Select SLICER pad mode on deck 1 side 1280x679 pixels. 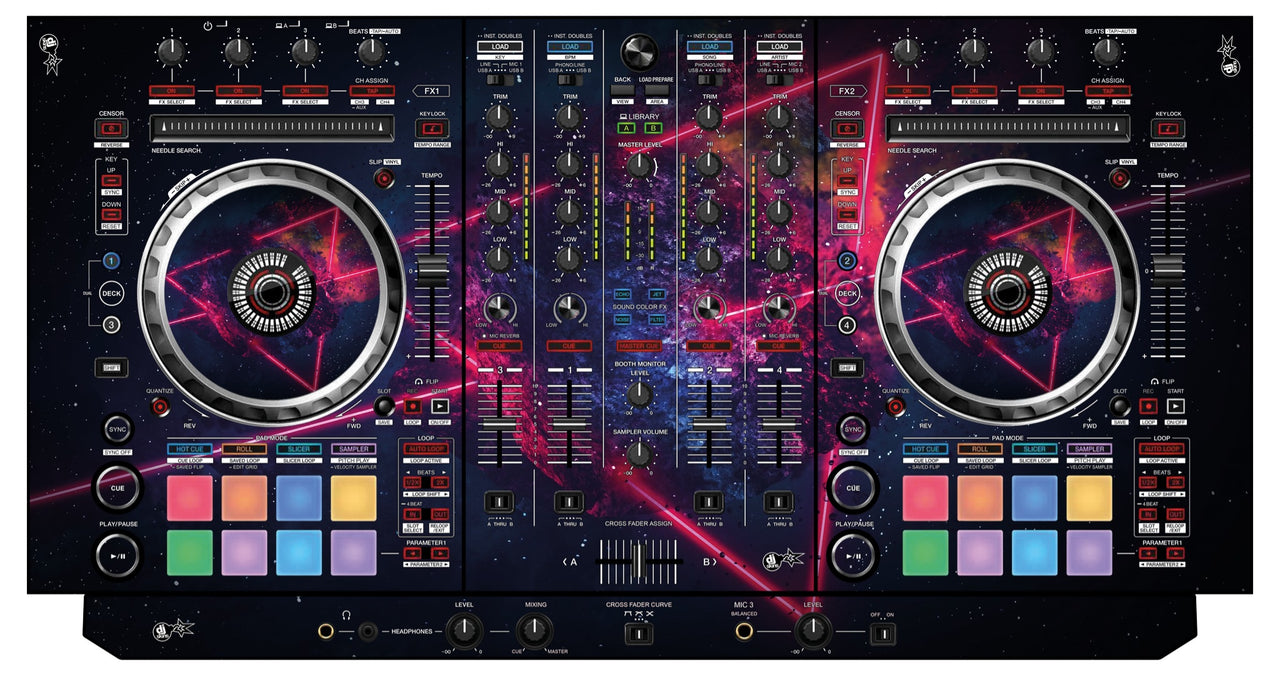point(299,450)
